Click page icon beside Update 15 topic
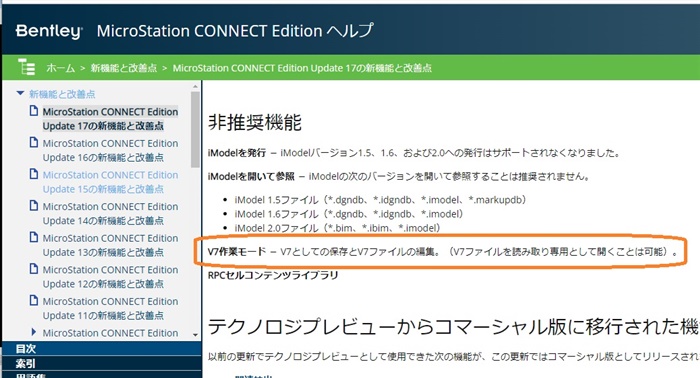This screenshot has height=378, width=700. [33, 174]
